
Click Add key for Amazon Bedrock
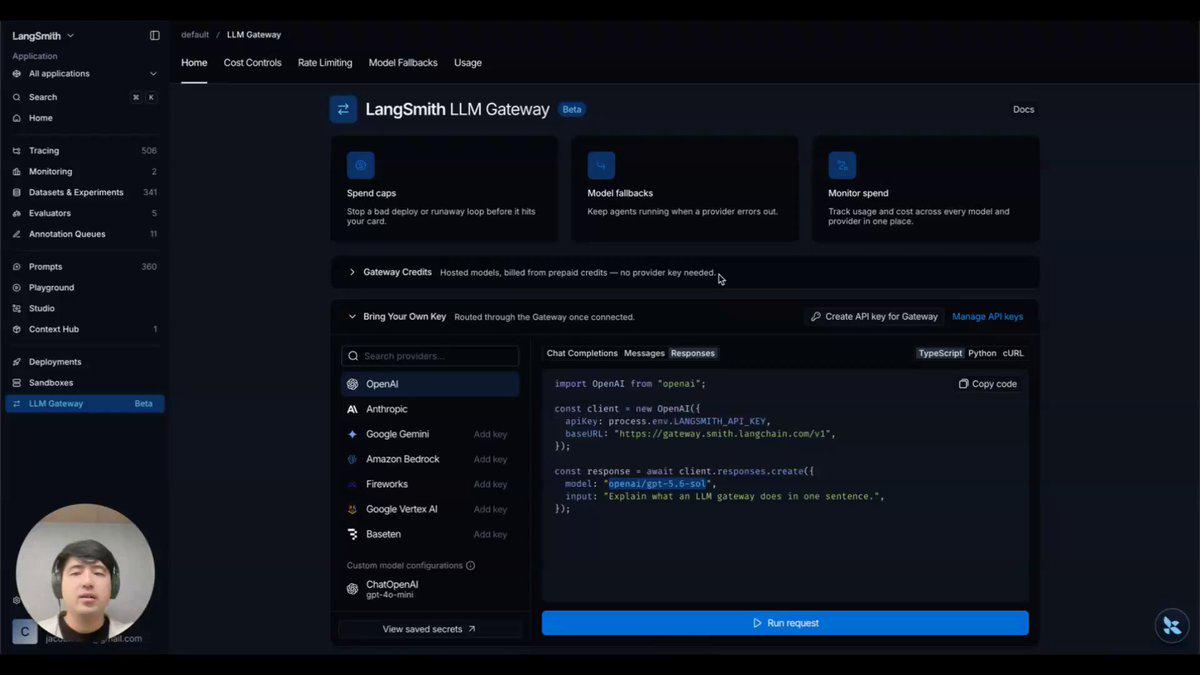click(490, 459)
